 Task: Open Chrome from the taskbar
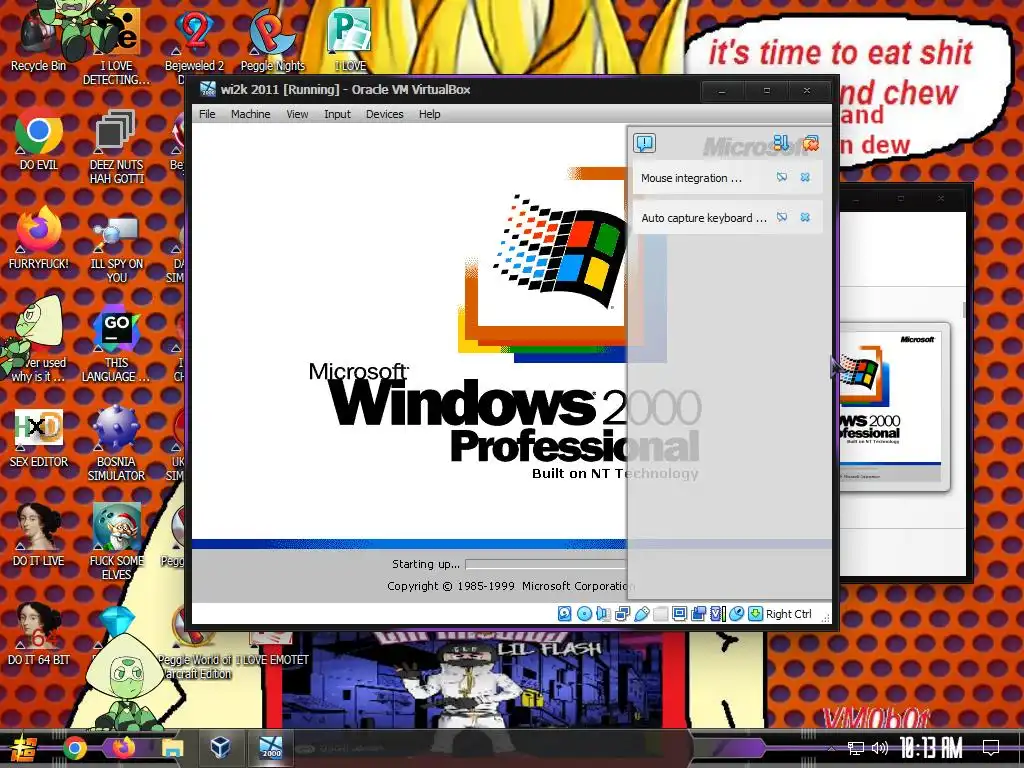point(75,748)
